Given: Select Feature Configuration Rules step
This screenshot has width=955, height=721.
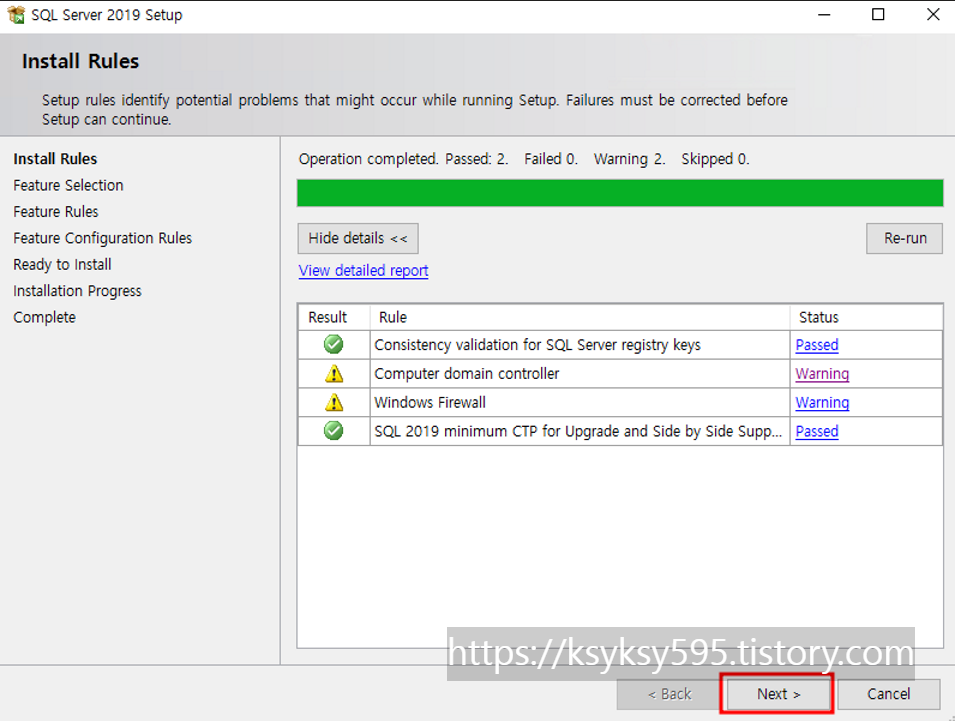Looking at the screenshot, I should (102, 238).
